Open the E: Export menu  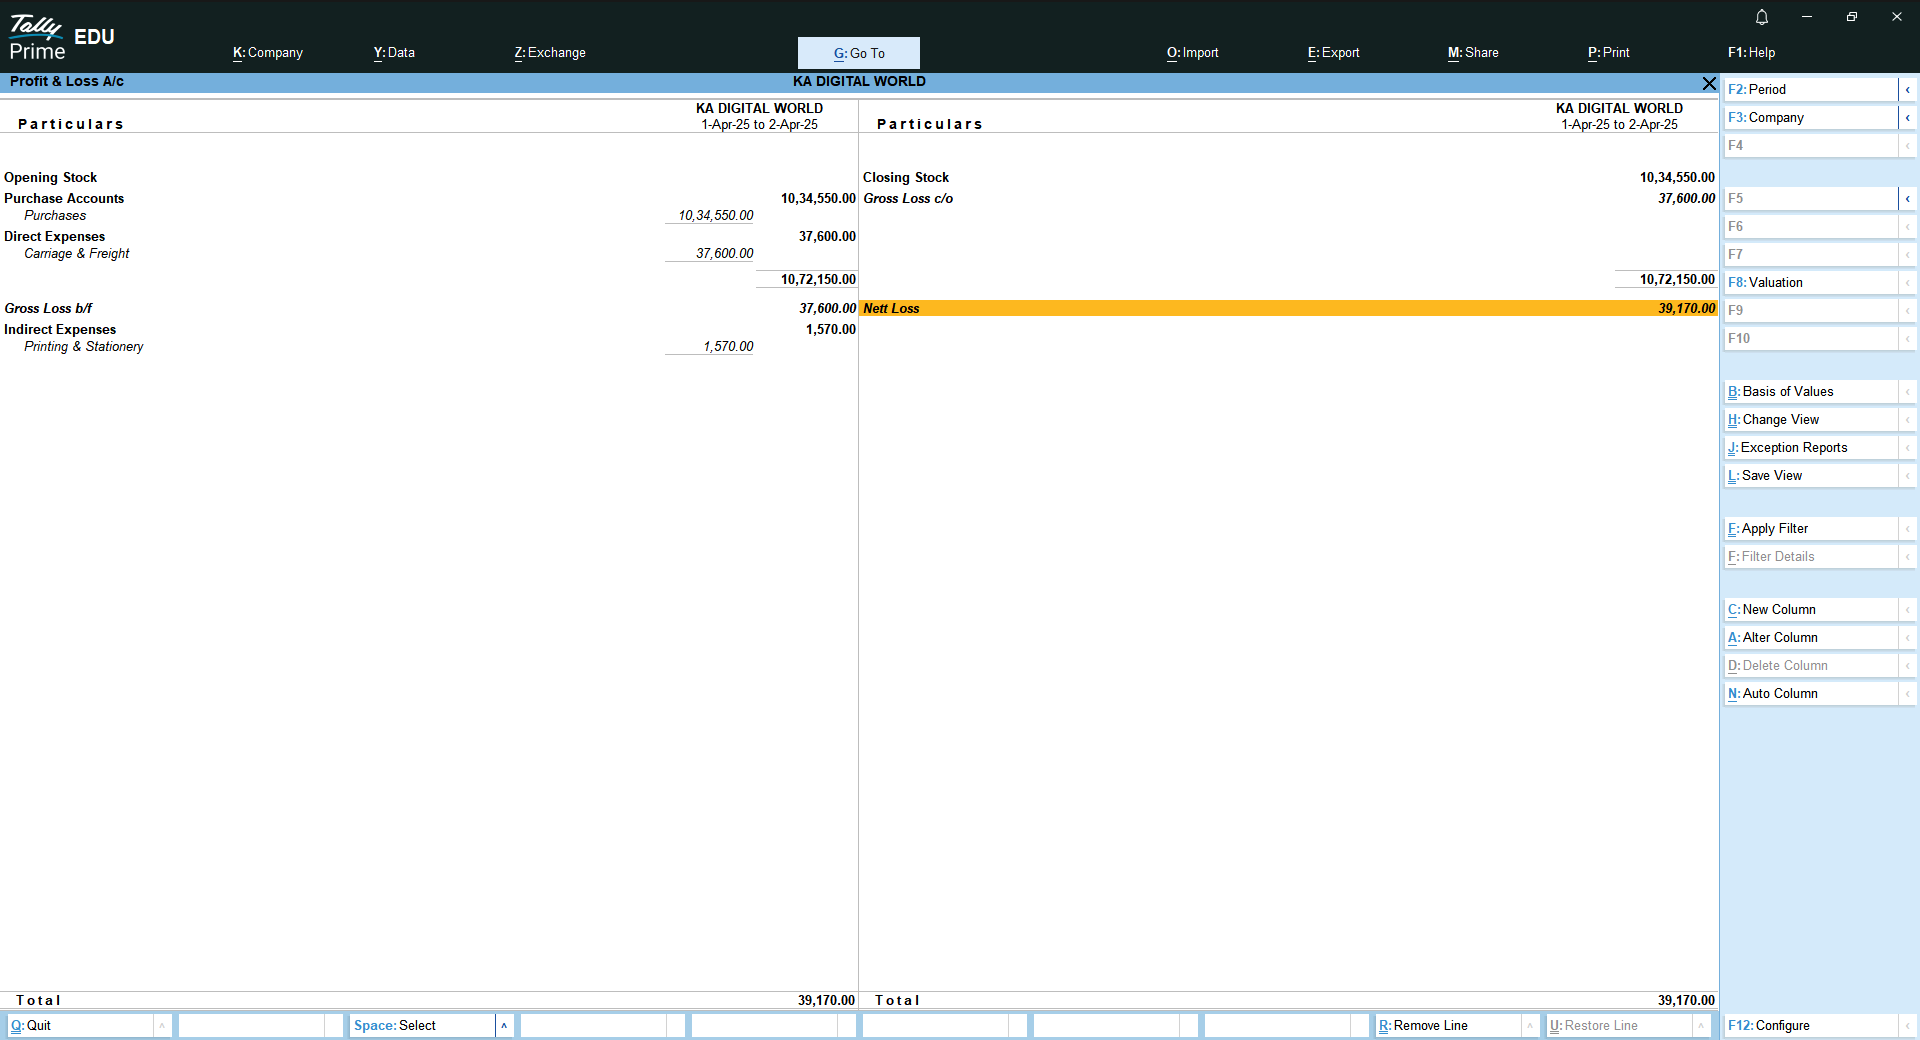(1333, 53)
